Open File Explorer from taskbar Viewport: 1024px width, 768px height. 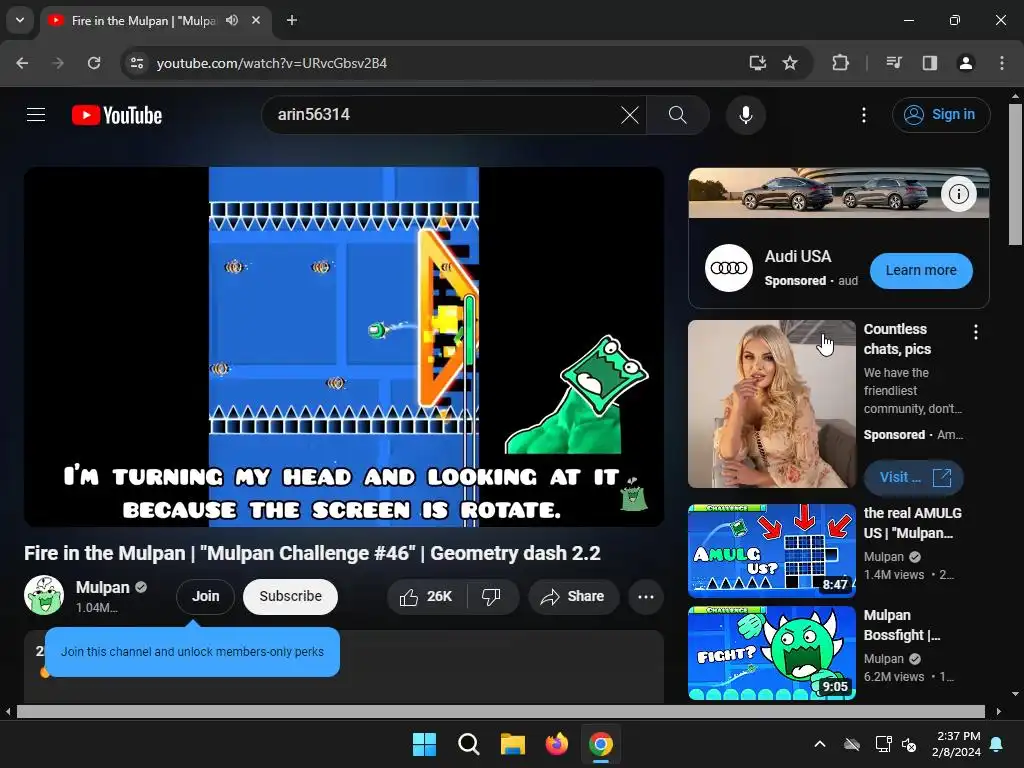[513, 744]
